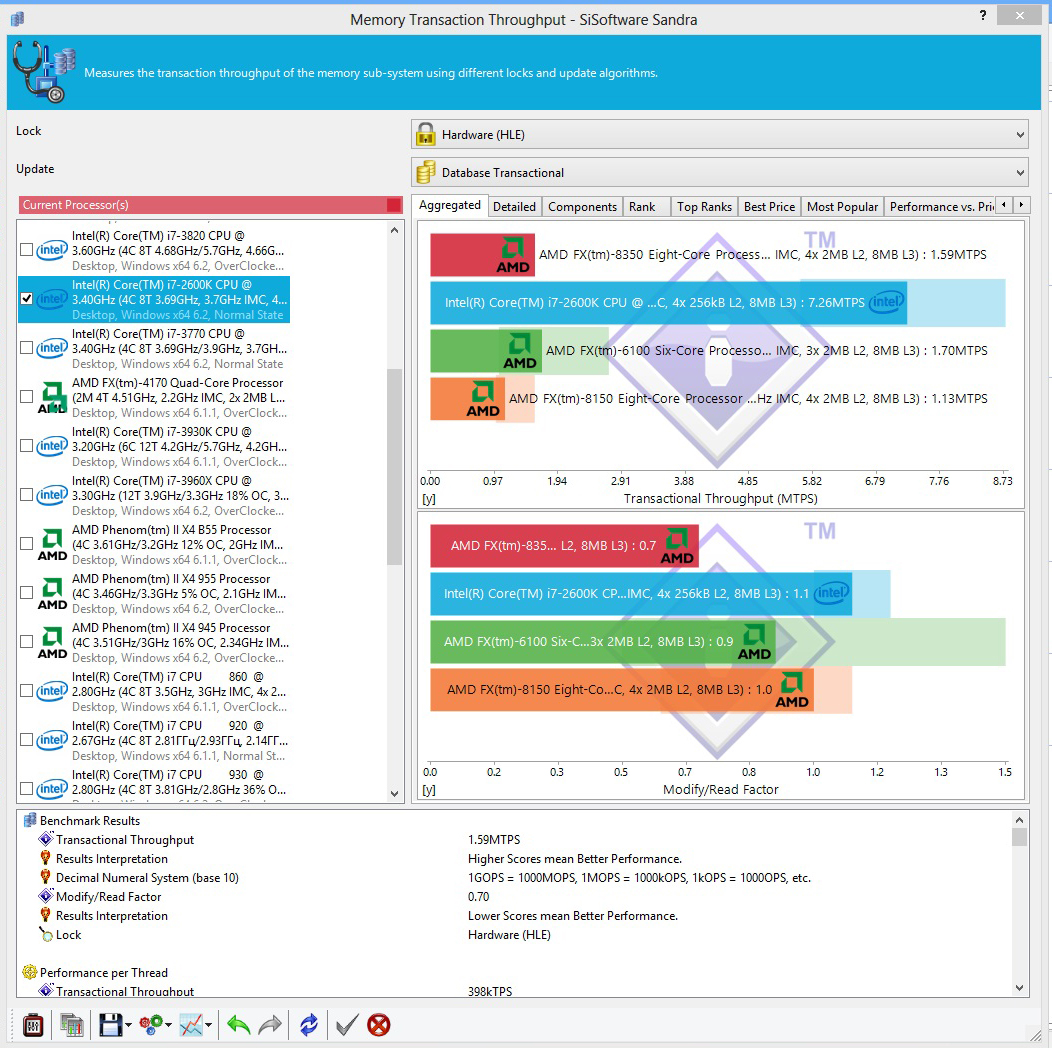Click the Current Processor(s) header bar
The image size is (1052, 1048).
click(211, 205)
